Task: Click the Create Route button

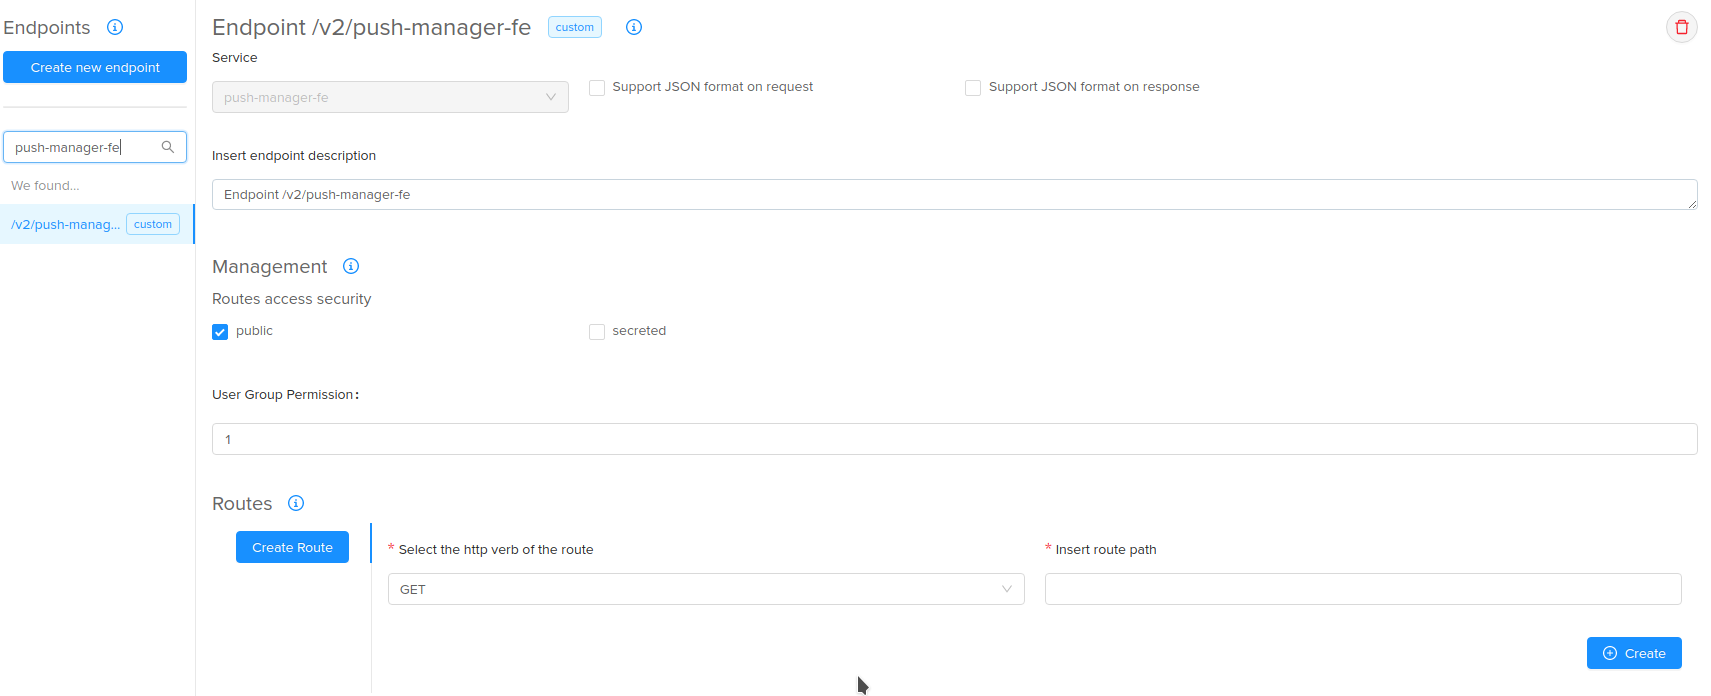Action: click(292, 547)
